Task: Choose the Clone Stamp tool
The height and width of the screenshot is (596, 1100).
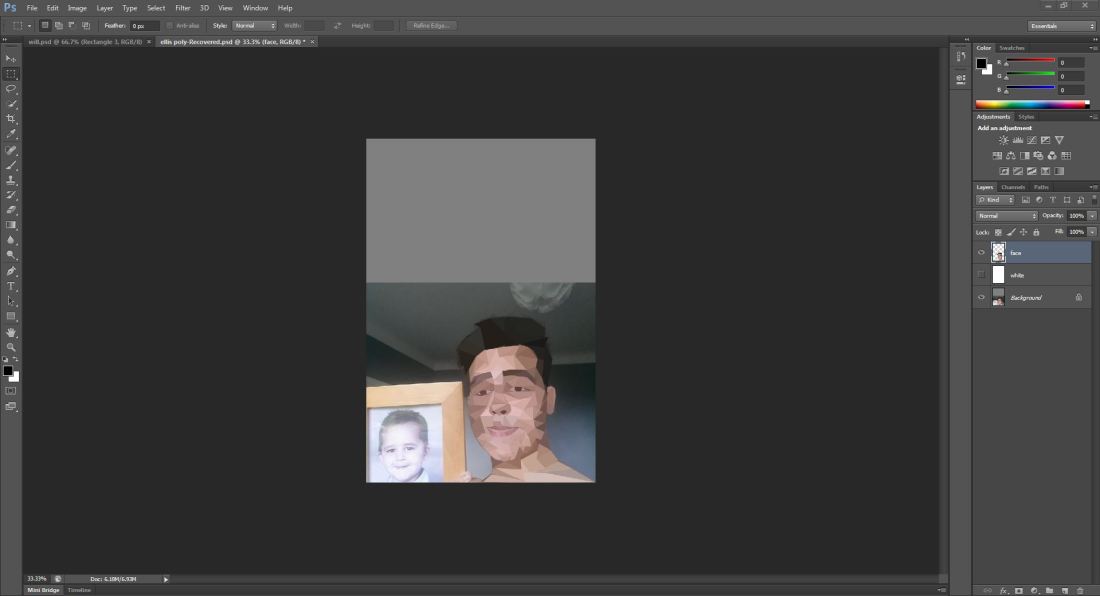Action: (x=11, y=180)
